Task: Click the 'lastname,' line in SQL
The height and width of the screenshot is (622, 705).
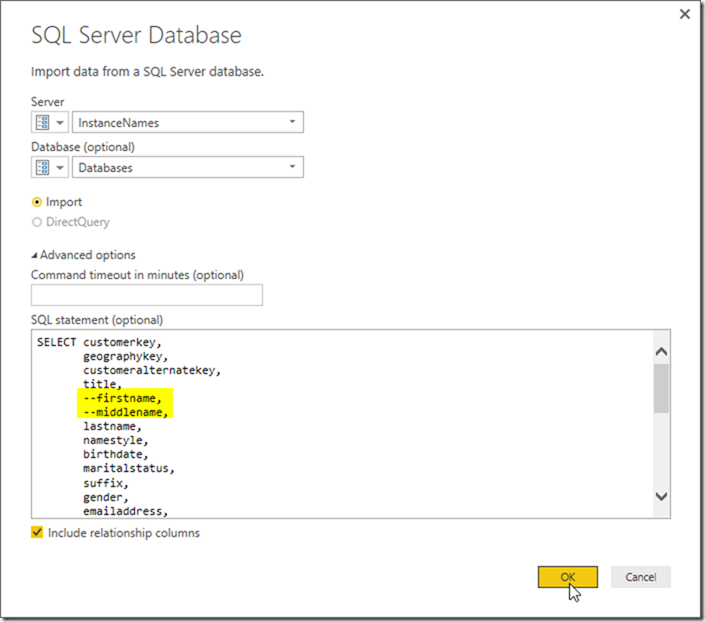Action: (x=112, y=426)
